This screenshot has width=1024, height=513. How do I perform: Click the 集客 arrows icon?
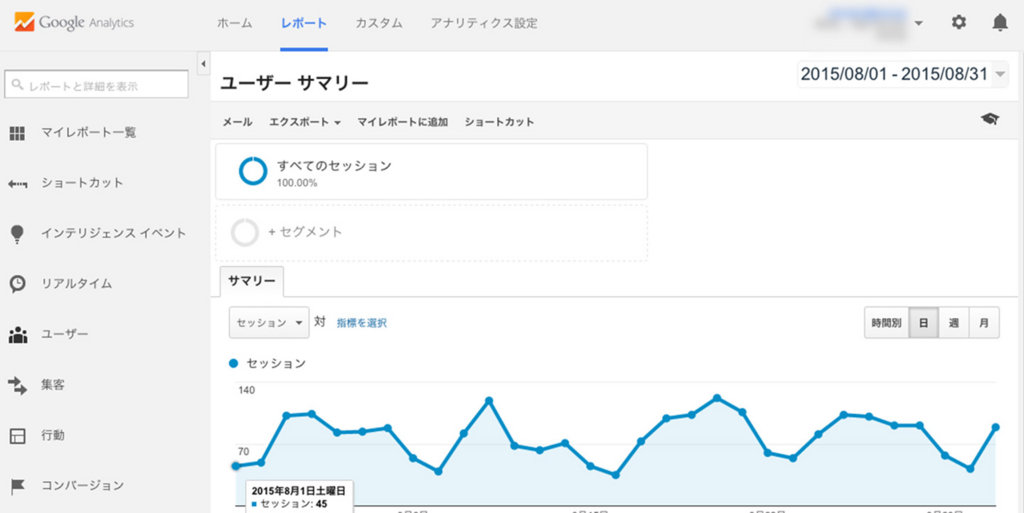[x=18, y=385]
